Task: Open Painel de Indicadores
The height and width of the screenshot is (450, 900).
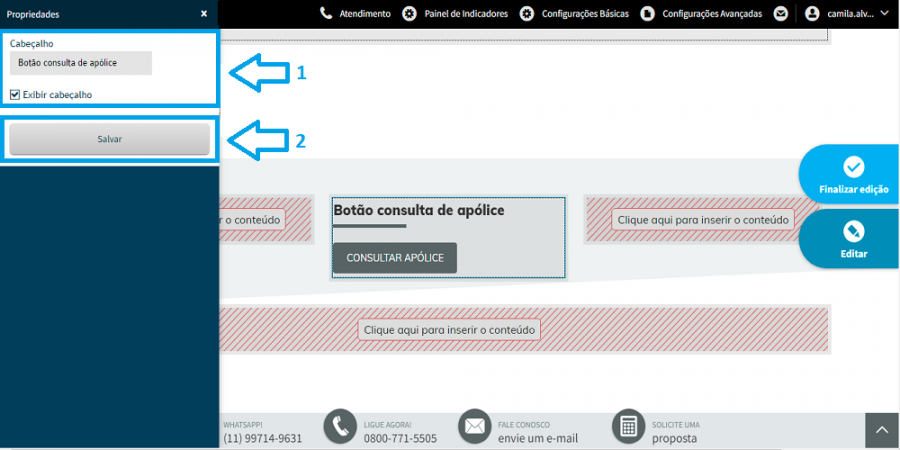Action: (466, 14)
